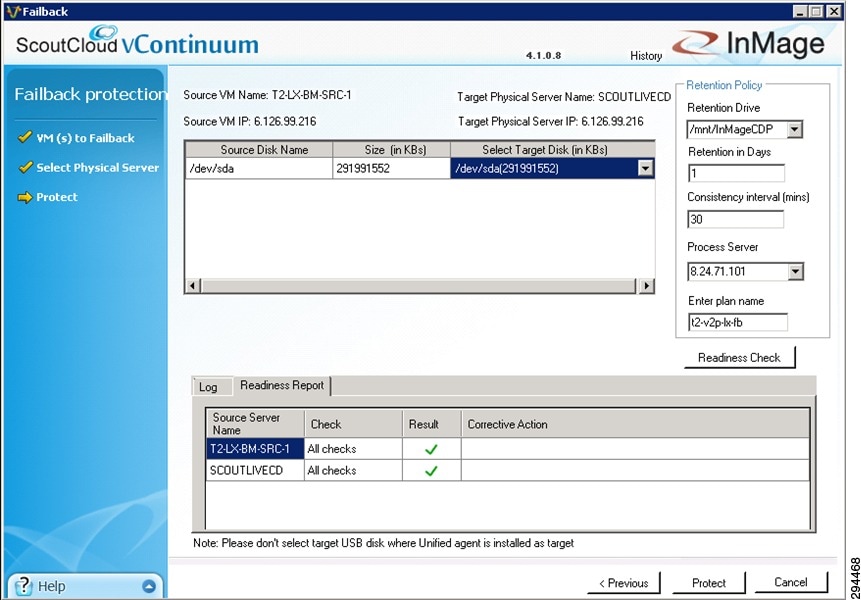This screenshot has height=600, width=861.
Task: Click the Retention in Days input field
Action: pyautogui.click(x=736, y=173)
